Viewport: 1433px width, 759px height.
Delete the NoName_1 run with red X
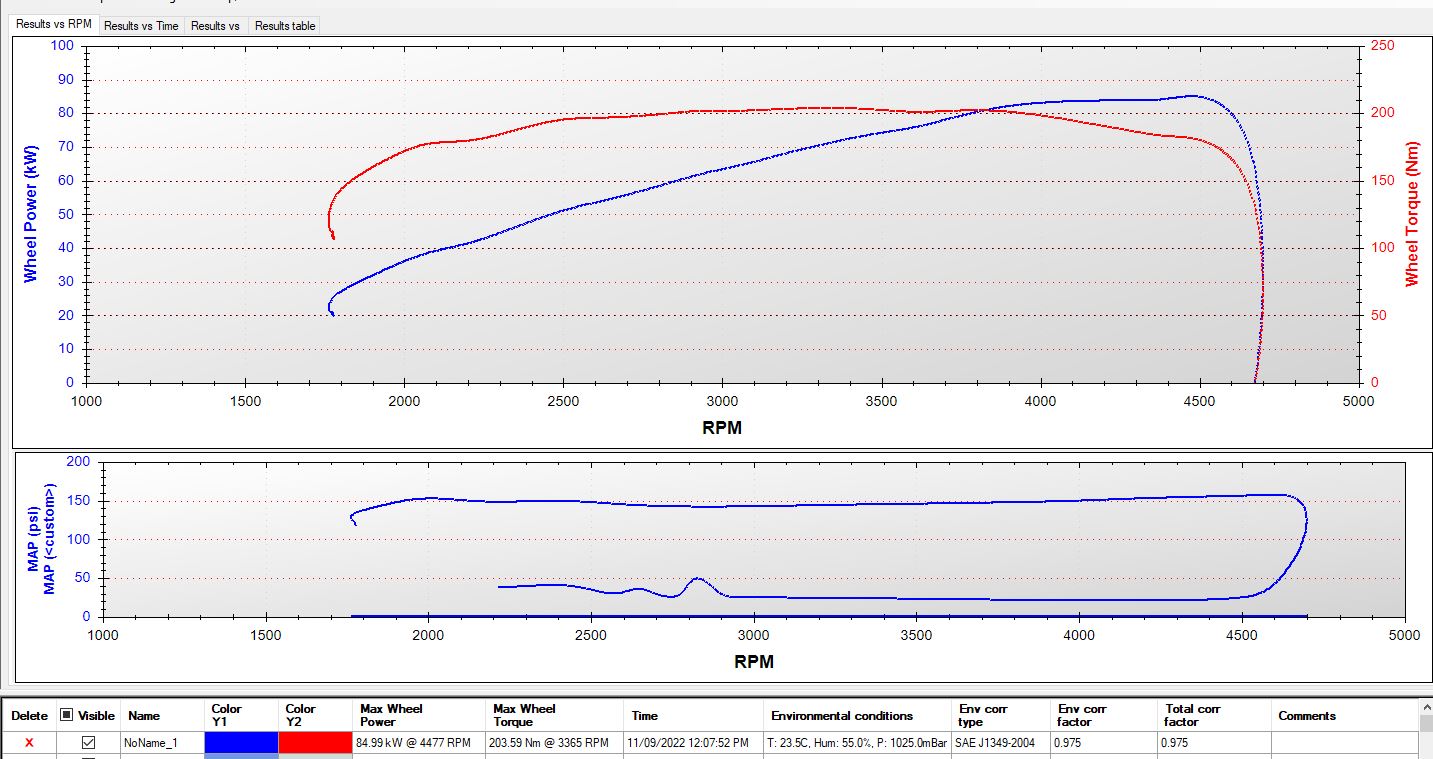(x=29, y=743)
